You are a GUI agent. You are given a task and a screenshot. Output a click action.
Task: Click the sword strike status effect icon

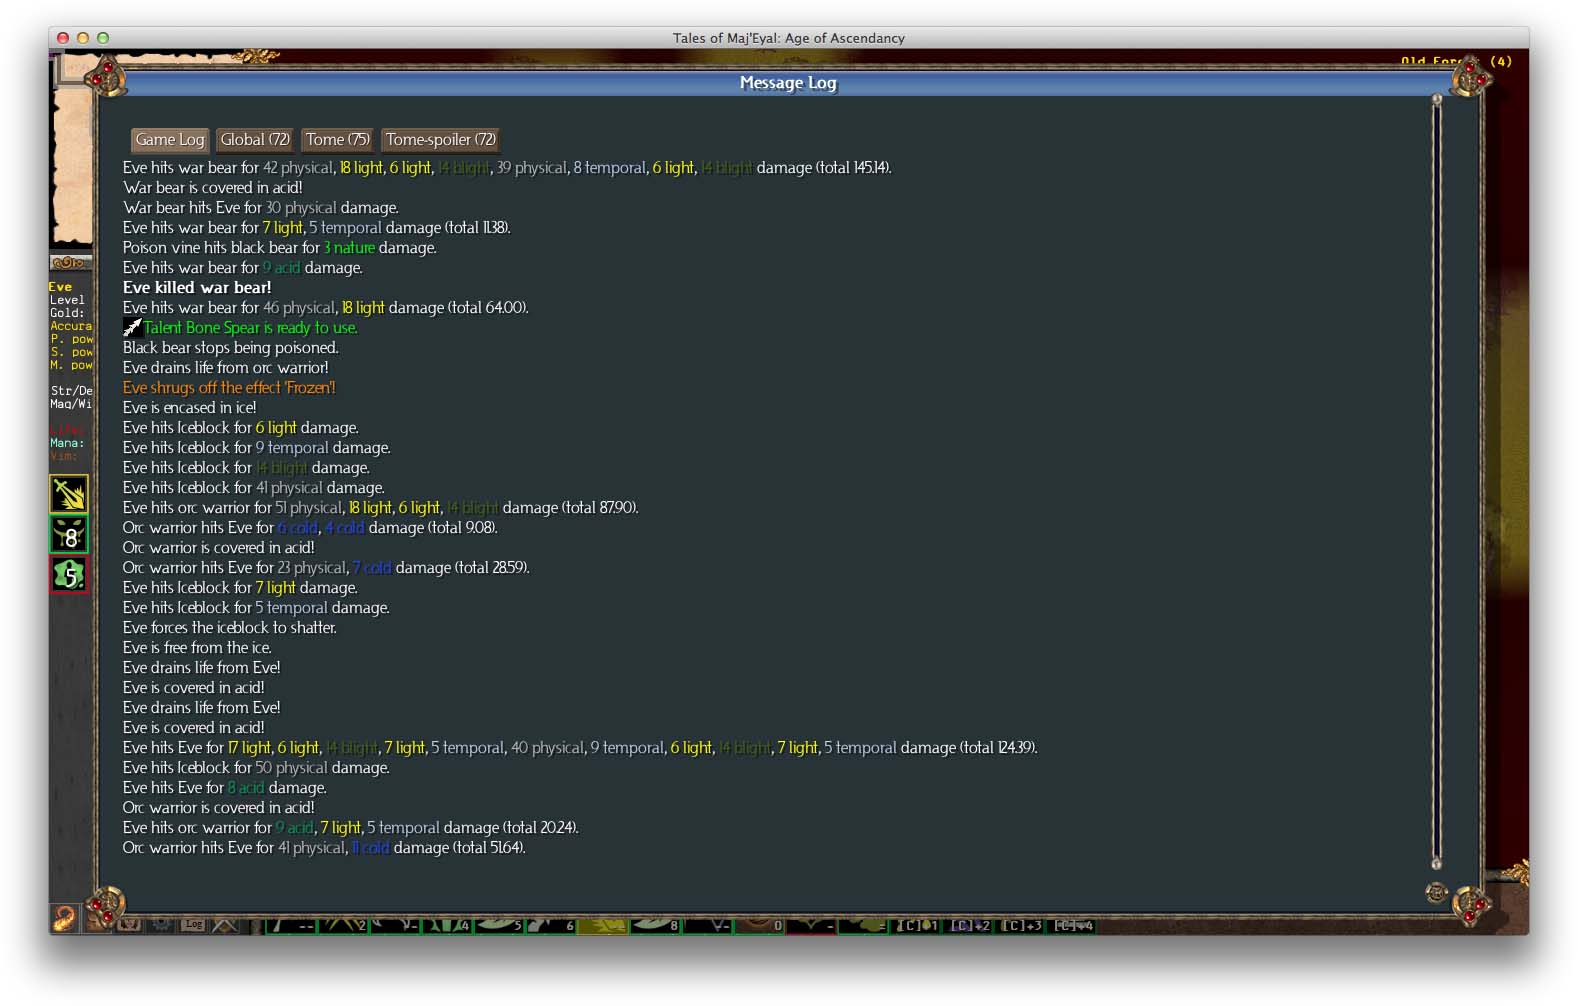[x=69, y=494]
